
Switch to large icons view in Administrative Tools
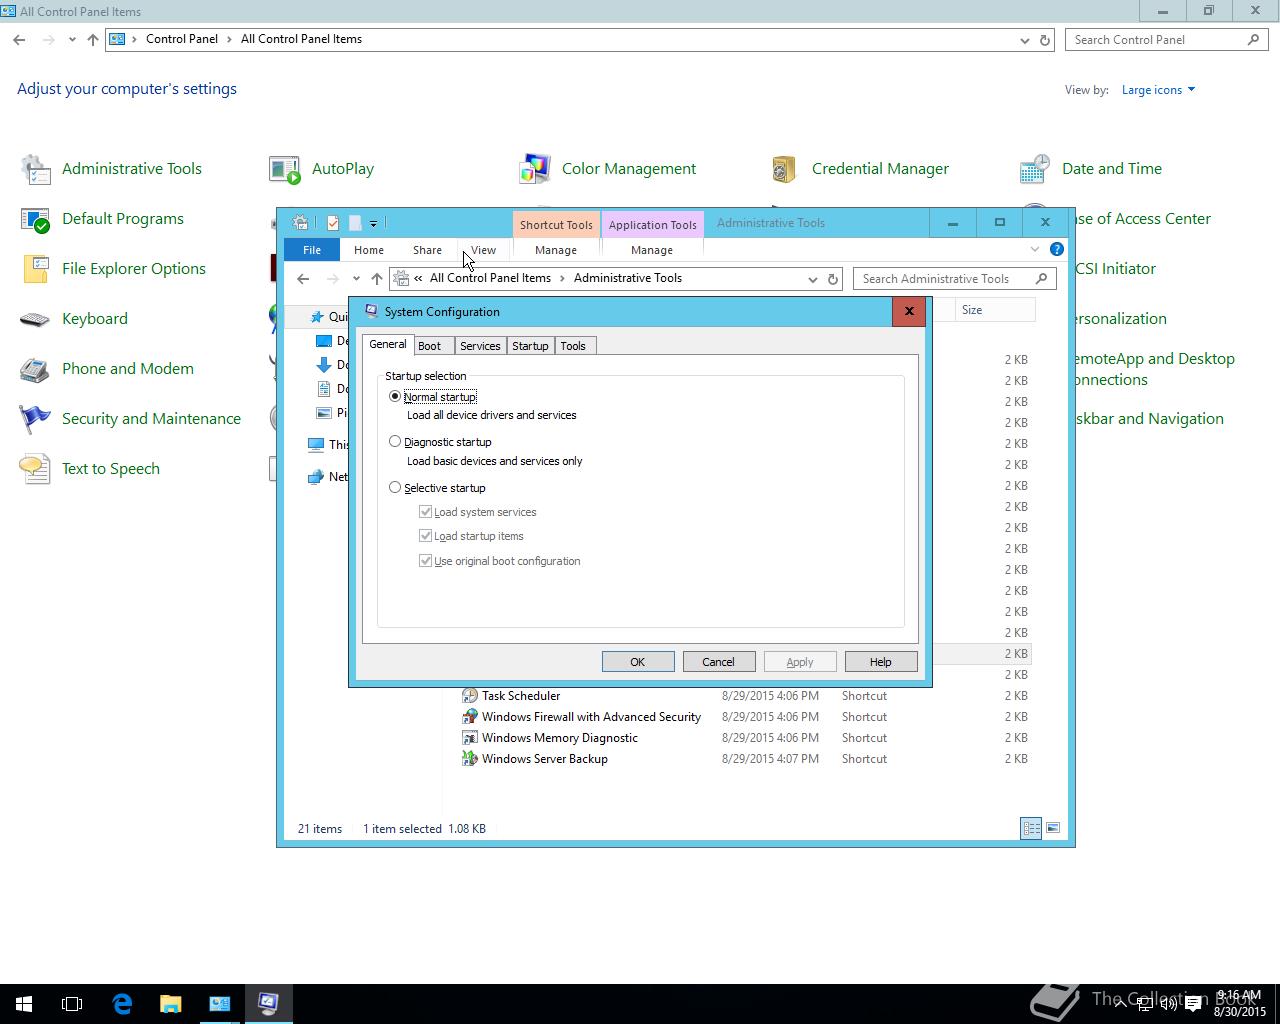click(x=1053, y=828)
